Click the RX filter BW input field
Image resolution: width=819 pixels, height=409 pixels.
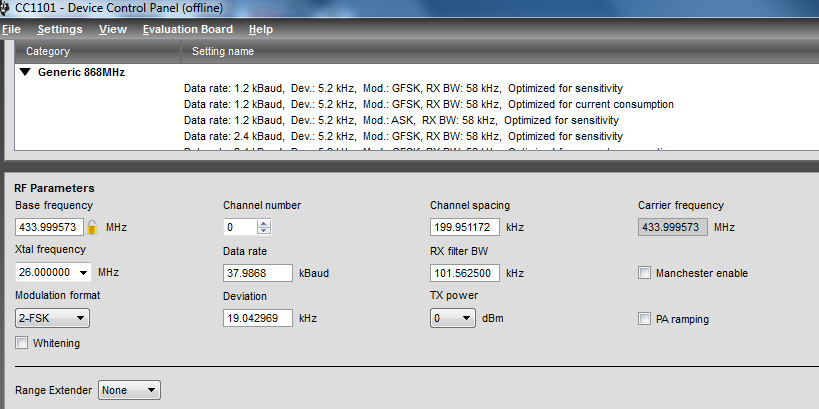(465, 273)
